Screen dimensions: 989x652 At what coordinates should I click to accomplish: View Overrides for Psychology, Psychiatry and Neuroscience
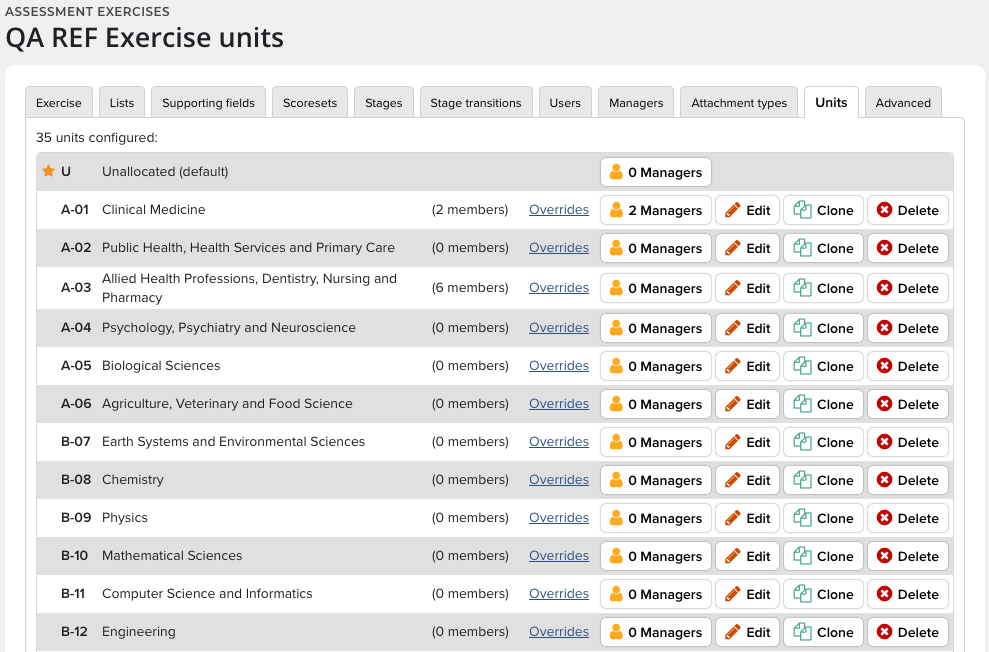tap(559, 328)
